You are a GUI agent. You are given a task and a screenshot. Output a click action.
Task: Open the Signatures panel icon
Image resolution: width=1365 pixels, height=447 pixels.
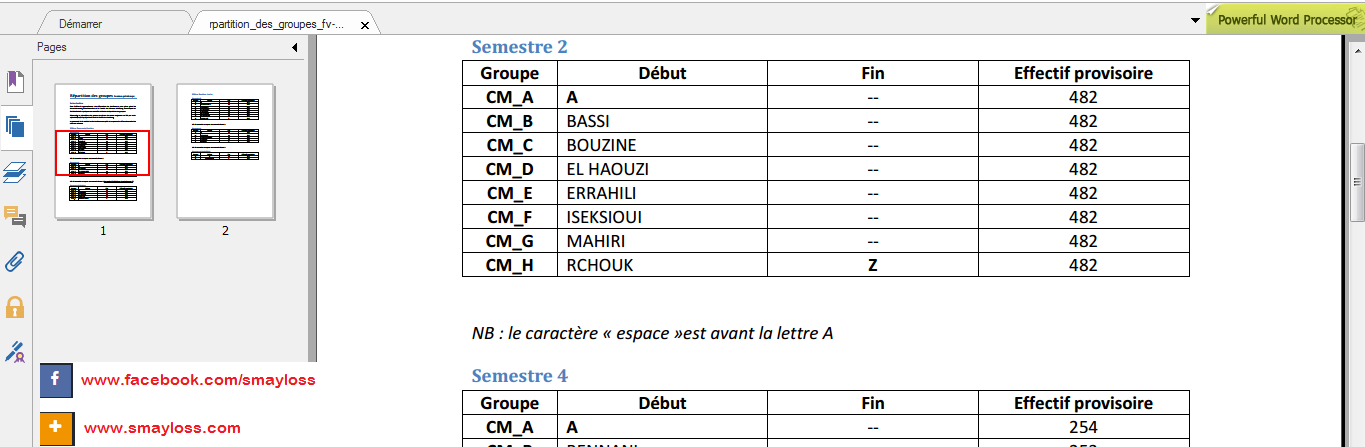click(15, 352)
